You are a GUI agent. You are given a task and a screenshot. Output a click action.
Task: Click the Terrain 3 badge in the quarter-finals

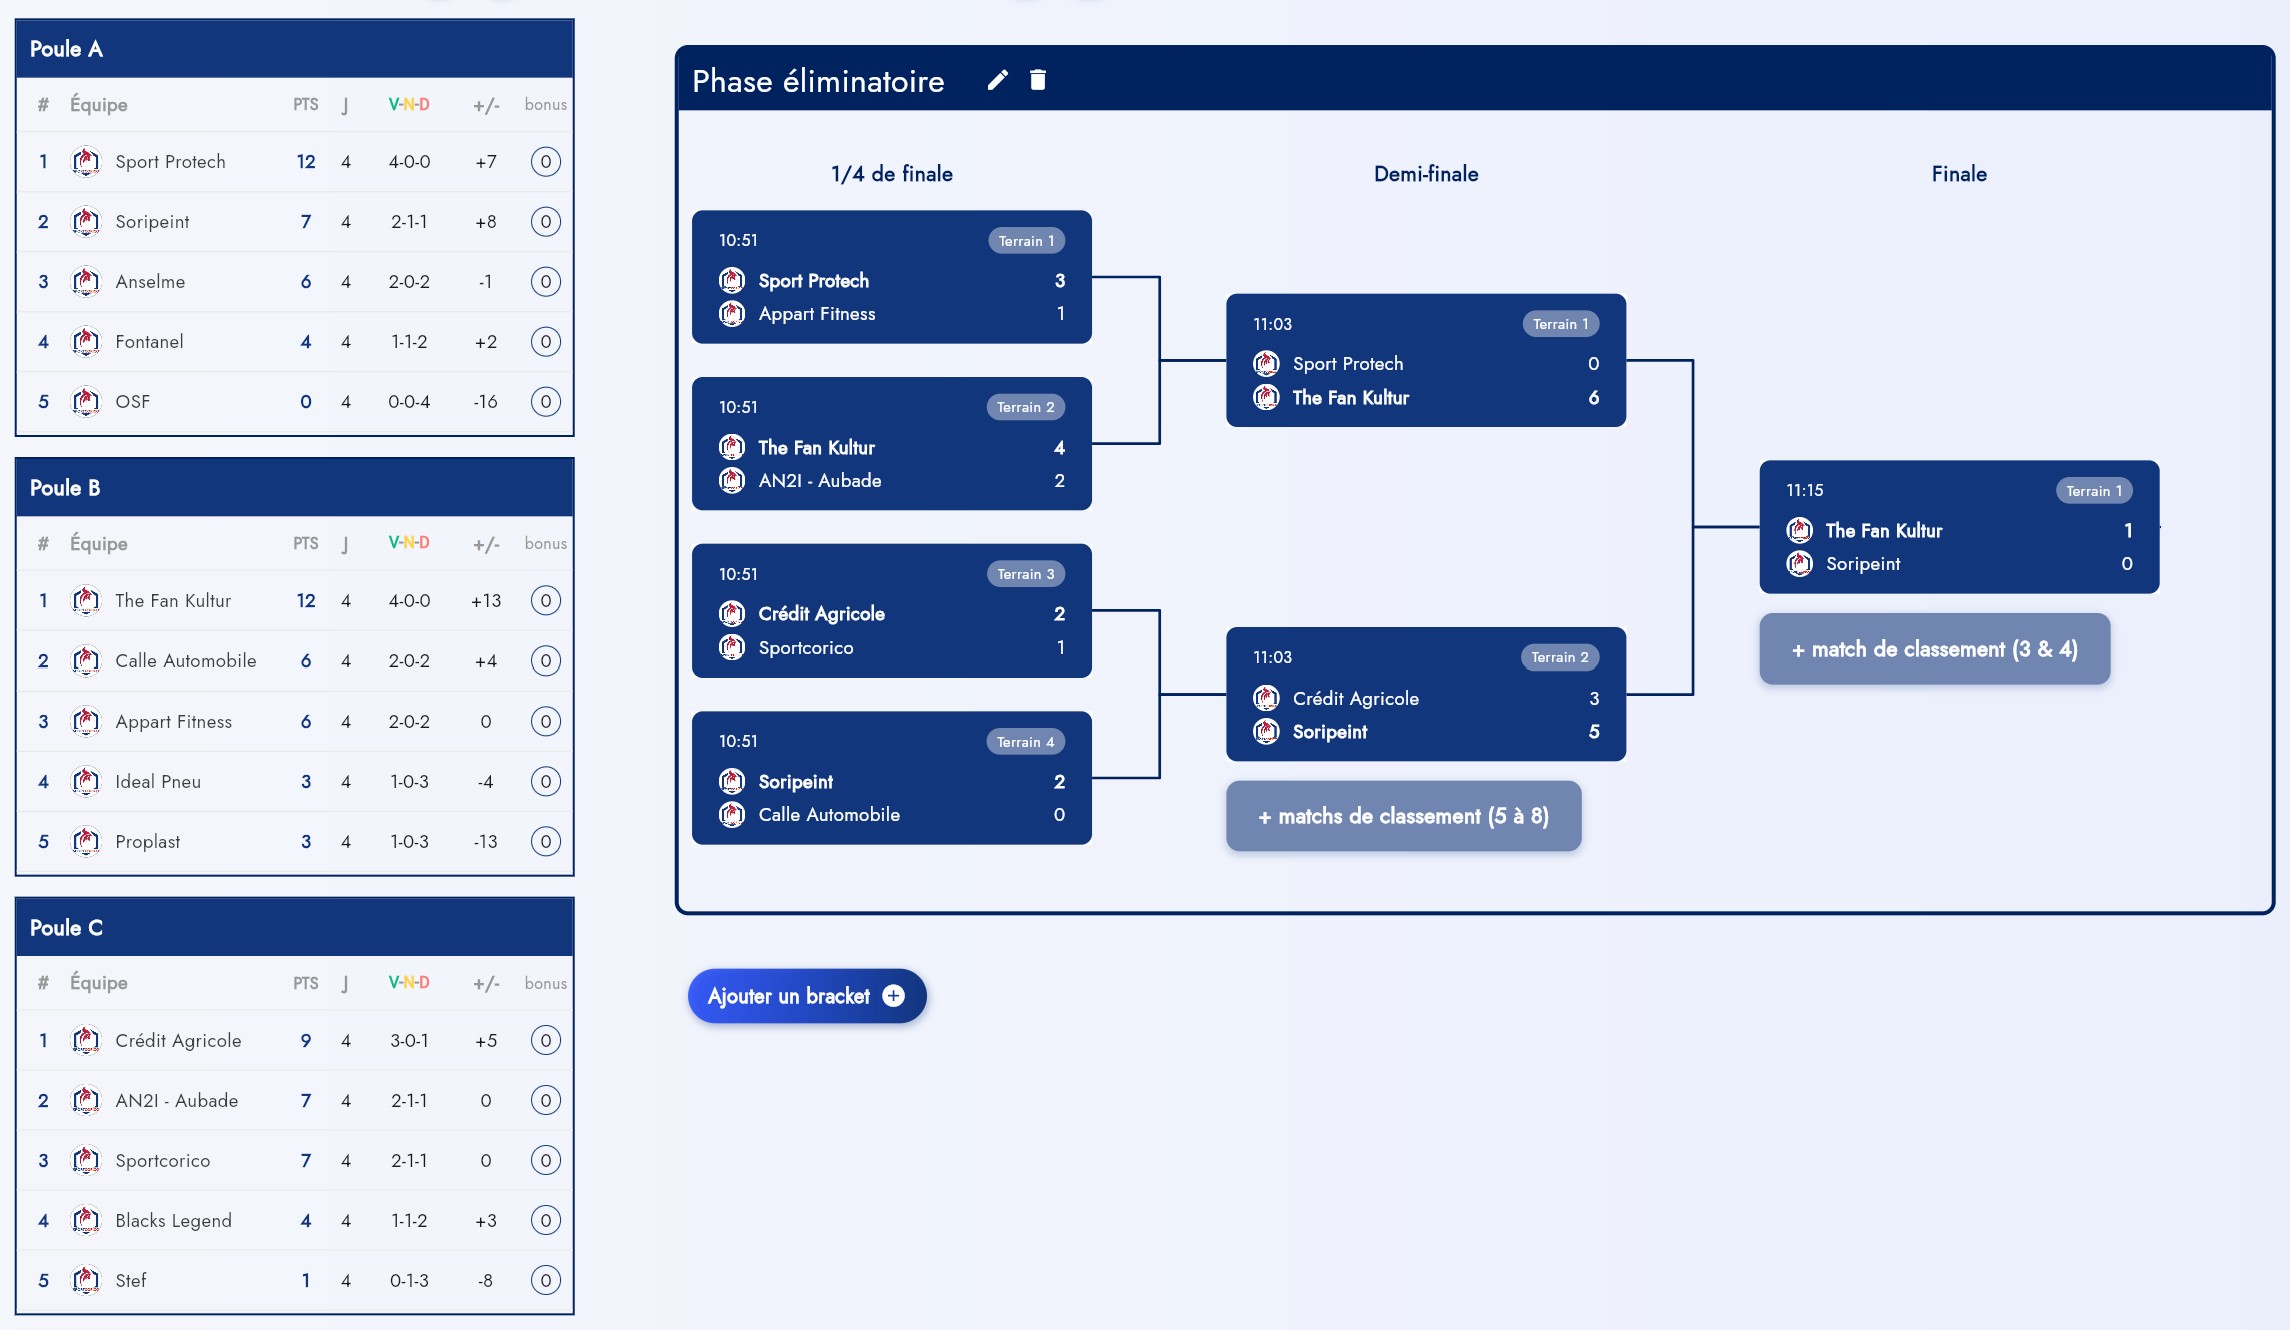1025,574
